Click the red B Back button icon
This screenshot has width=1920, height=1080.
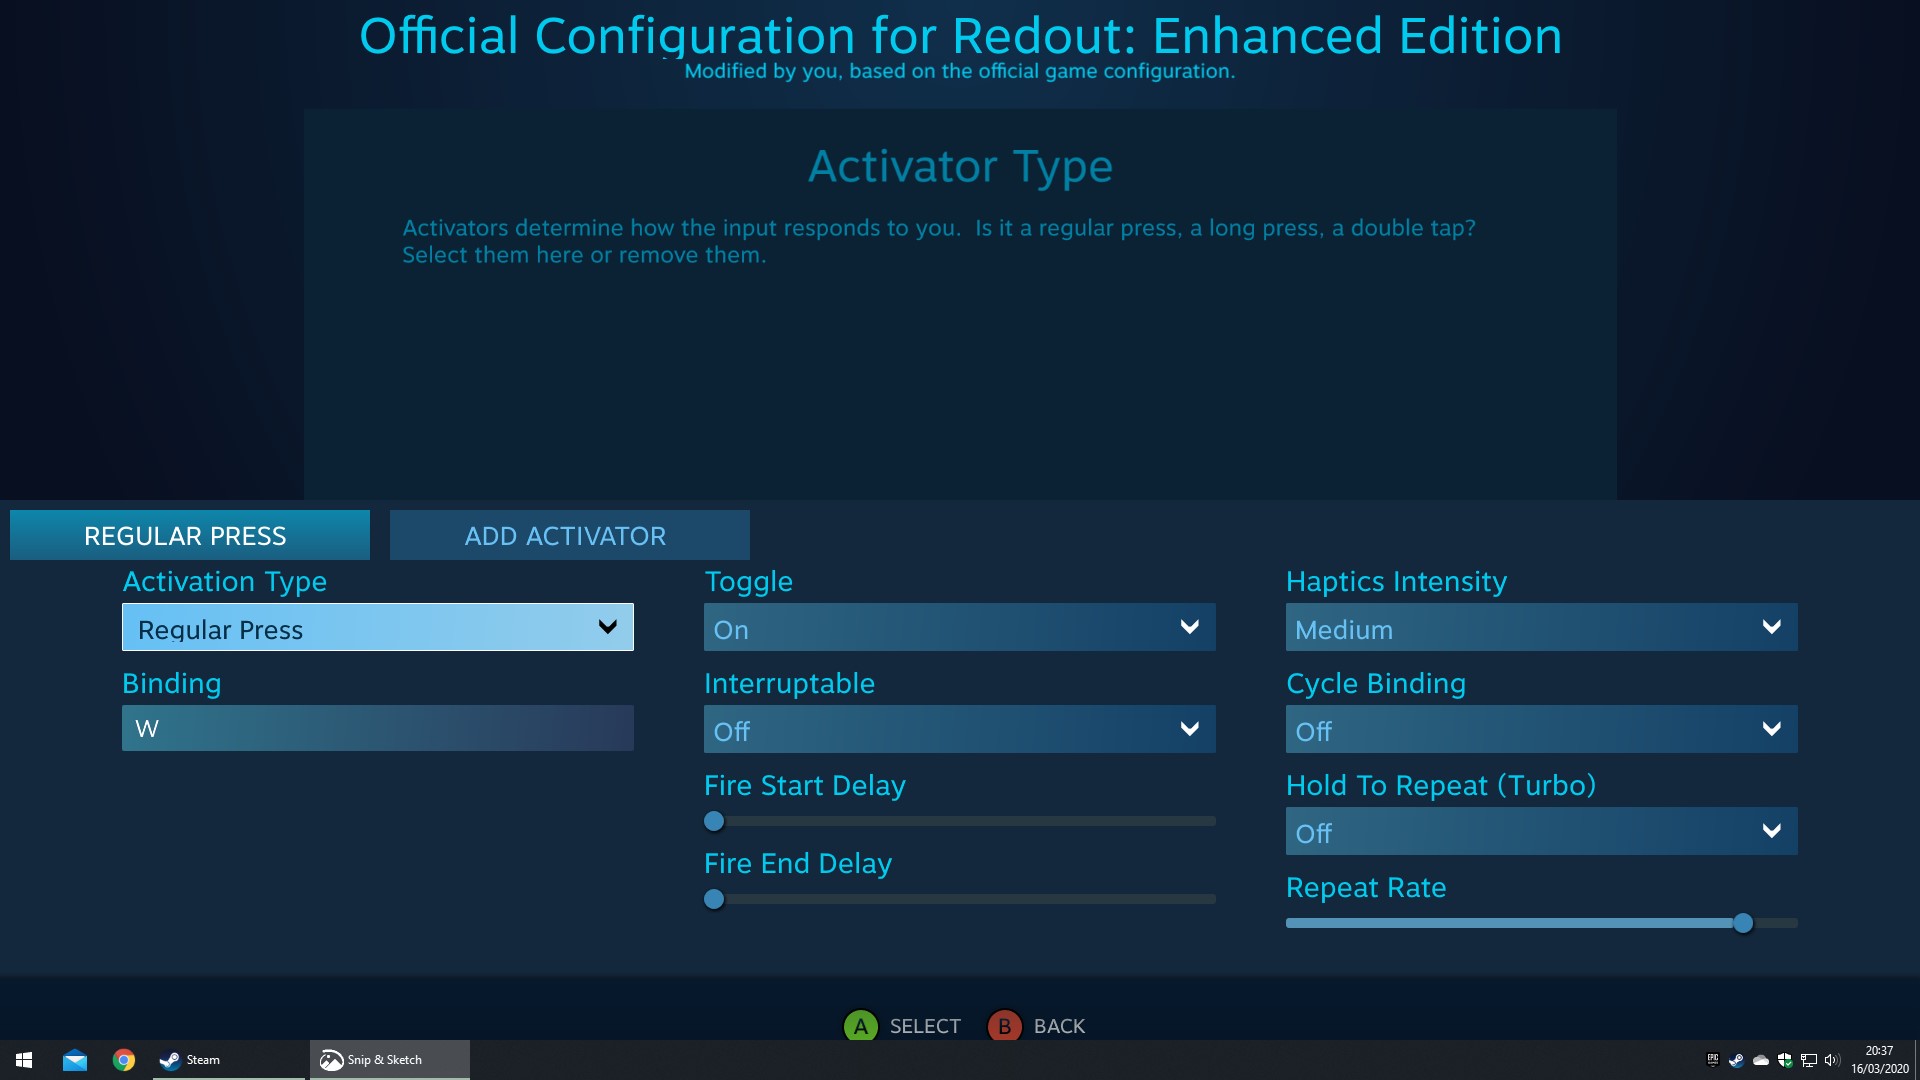1004,1026
